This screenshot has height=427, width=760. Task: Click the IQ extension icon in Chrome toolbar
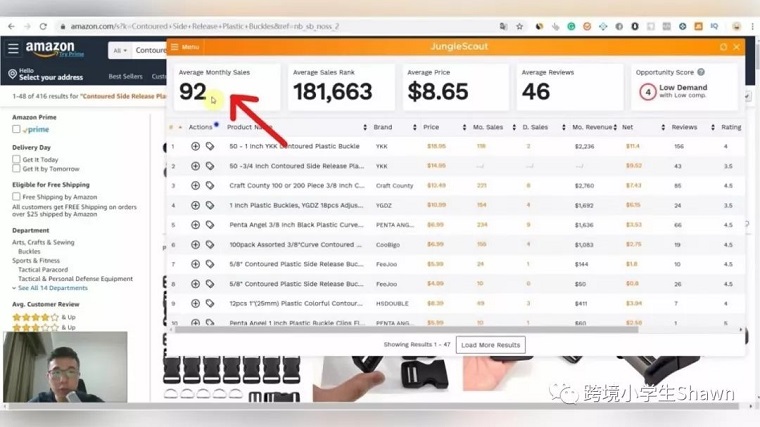click(x=714, y=26)
